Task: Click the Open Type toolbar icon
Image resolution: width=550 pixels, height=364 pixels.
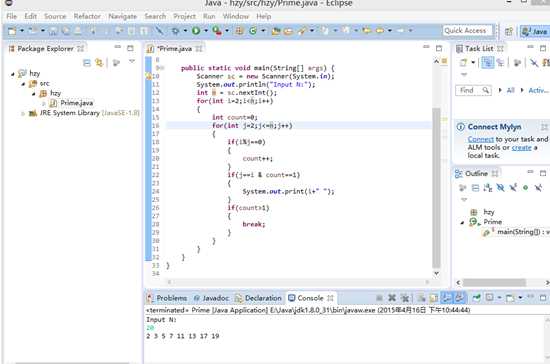Action: coord(276,31)
